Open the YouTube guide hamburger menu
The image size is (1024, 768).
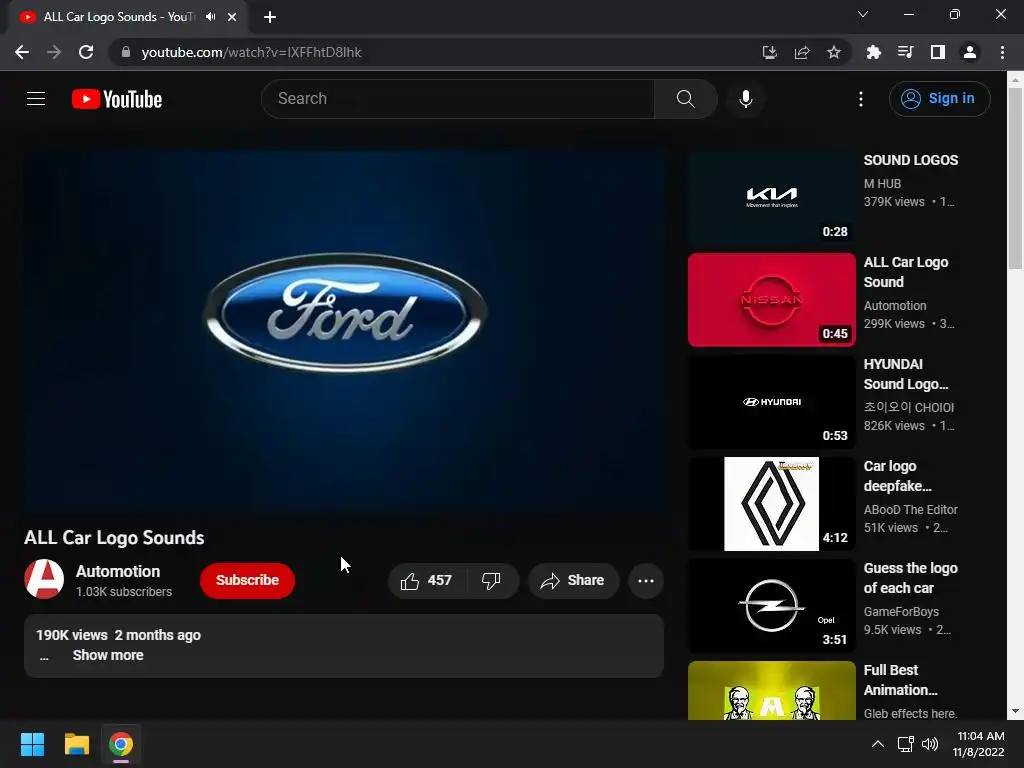coord(36,99)
